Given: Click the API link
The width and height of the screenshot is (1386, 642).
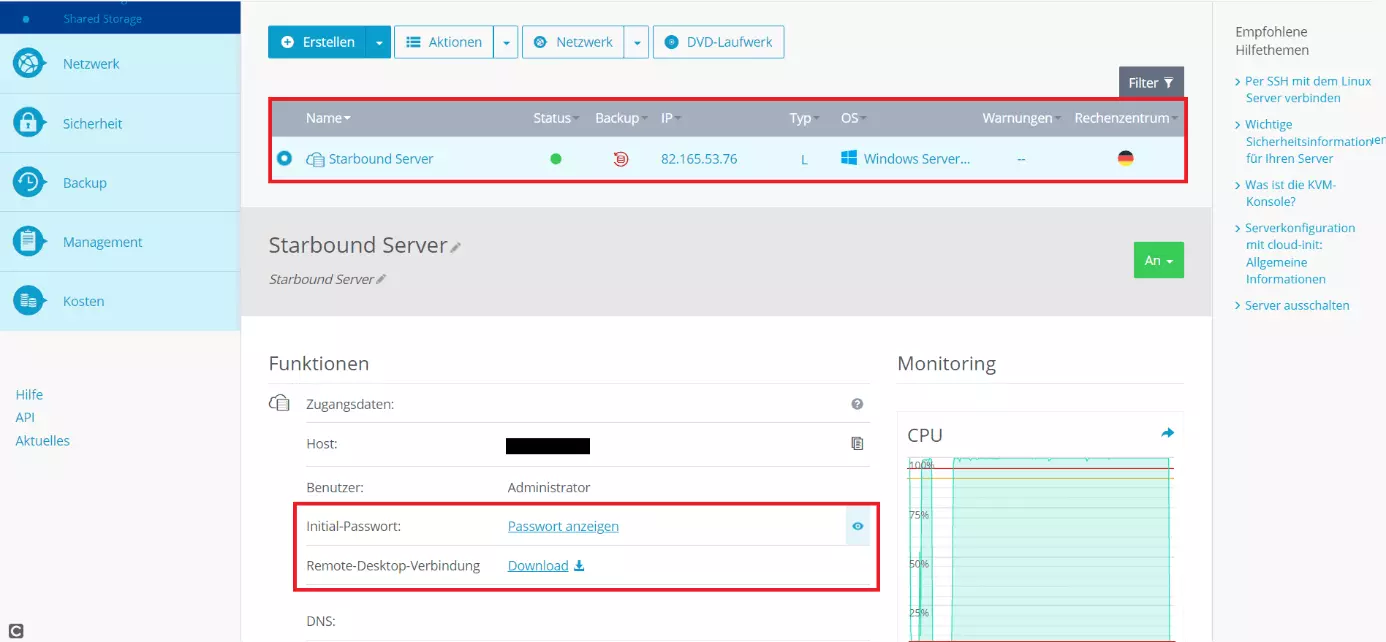Looking at the screenshot, I should pyautogui.click(x=25, y=418).
